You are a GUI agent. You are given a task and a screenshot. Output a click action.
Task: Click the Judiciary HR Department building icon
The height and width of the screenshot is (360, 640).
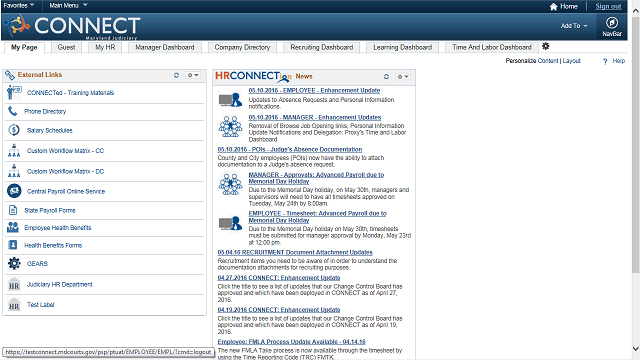click(14, 284)
